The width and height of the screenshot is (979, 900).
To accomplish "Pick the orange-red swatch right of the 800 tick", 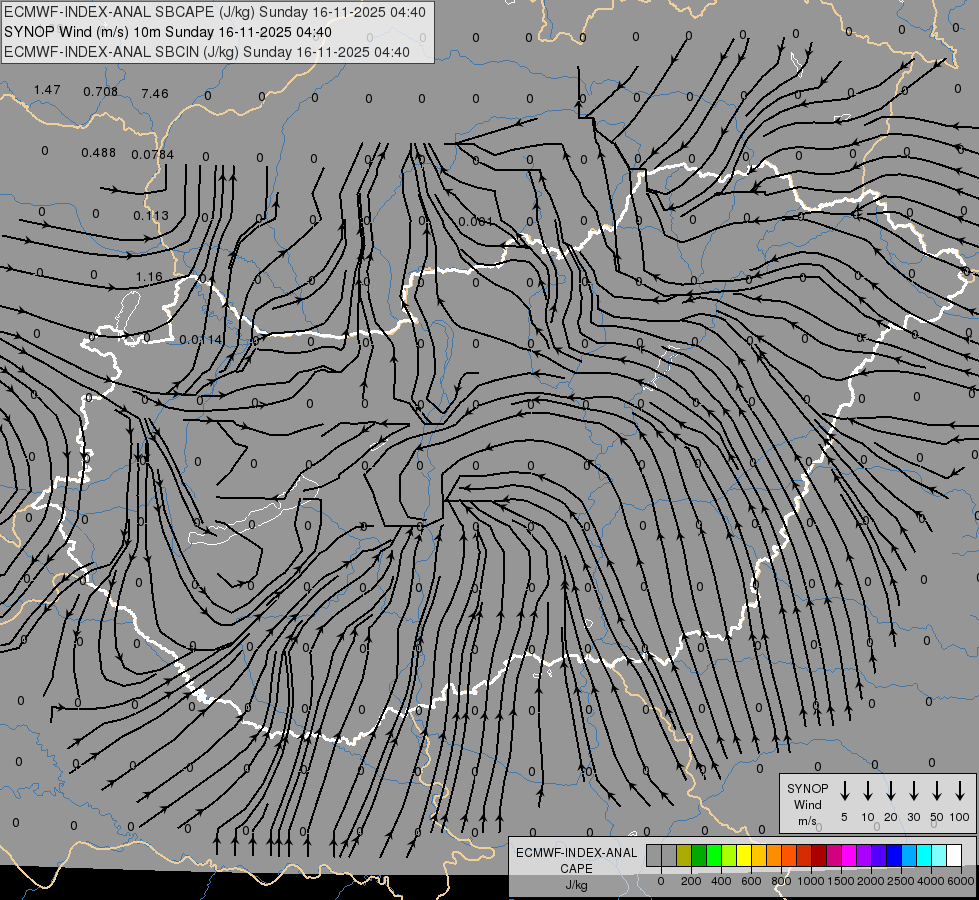I will [789, 856].
